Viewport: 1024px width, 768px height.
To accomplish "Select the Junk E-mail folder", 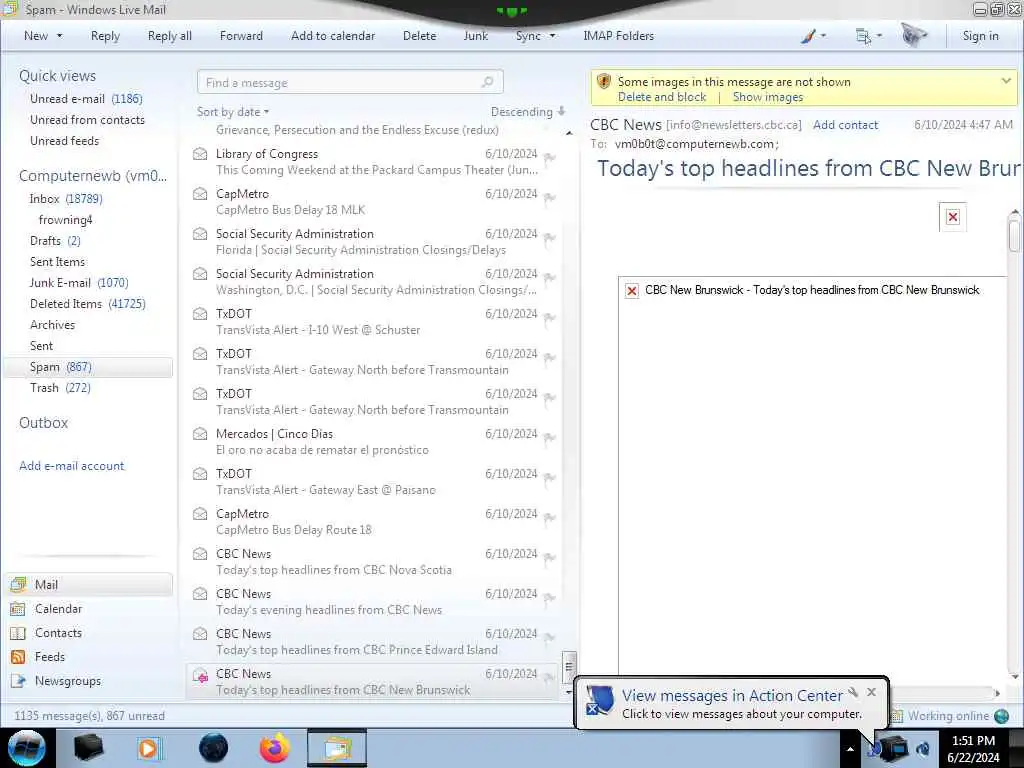I will pos(79,283).
